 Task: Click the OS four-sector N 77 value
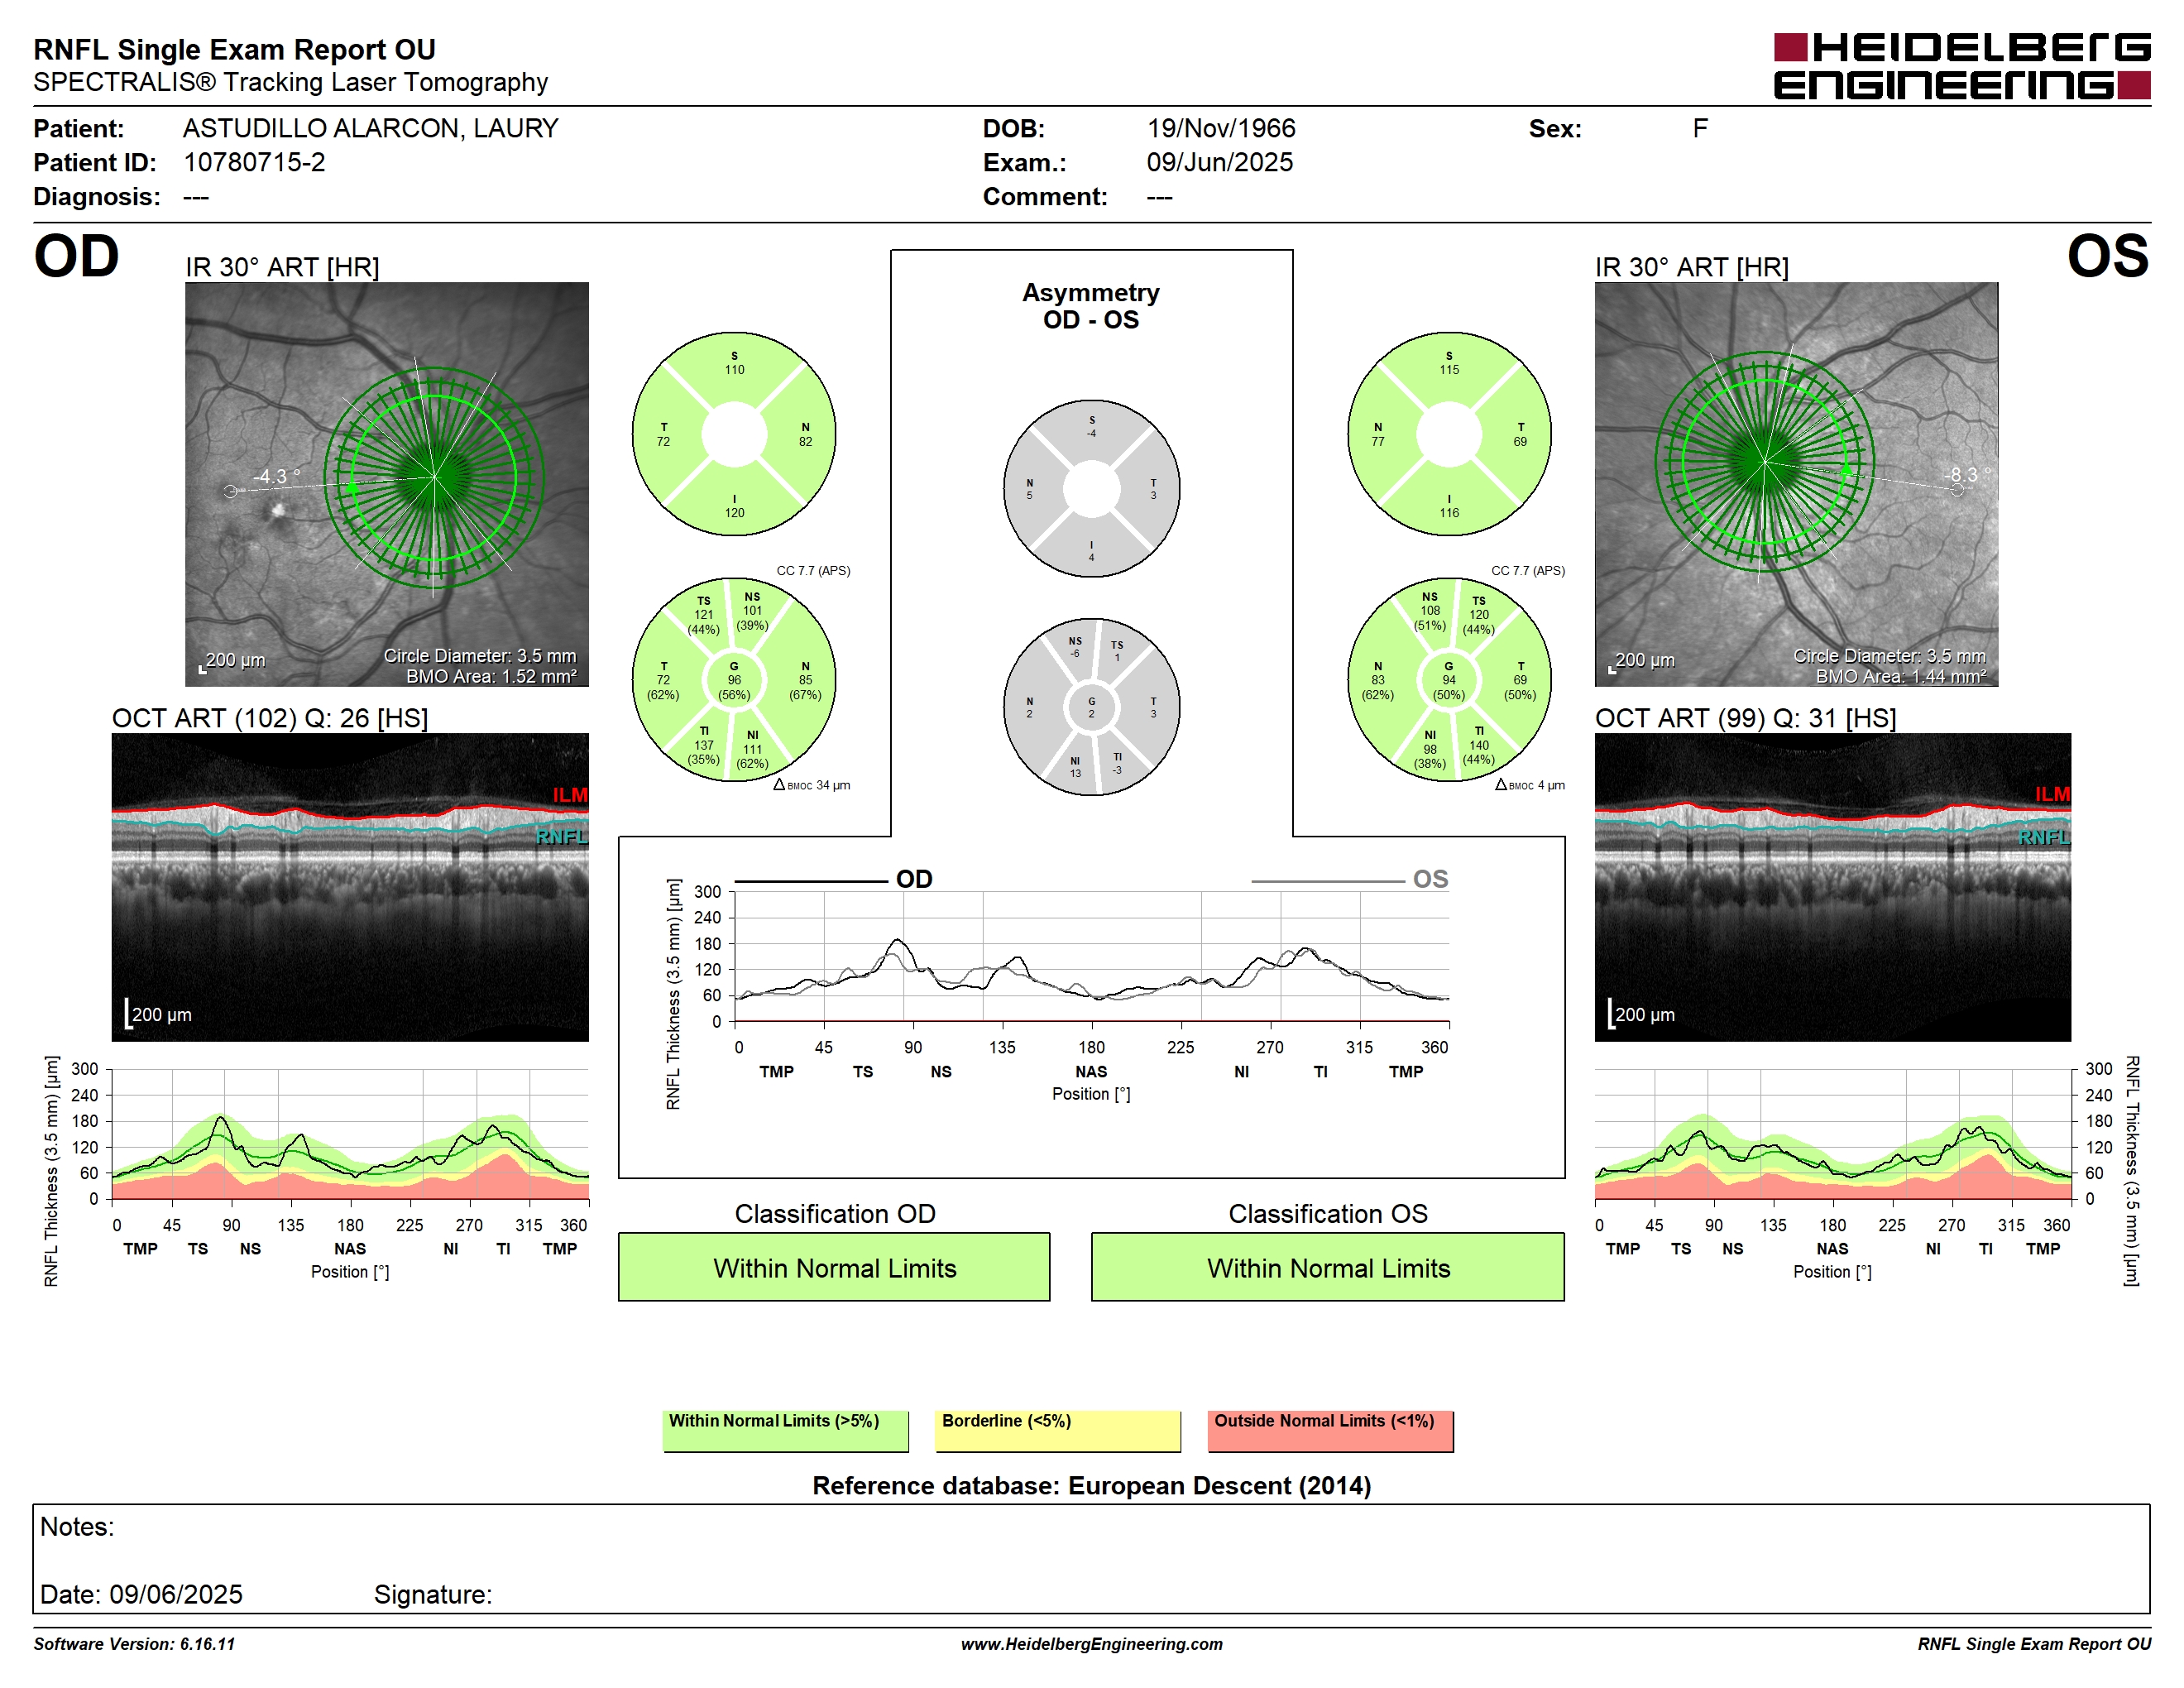tap(1378, 435)
